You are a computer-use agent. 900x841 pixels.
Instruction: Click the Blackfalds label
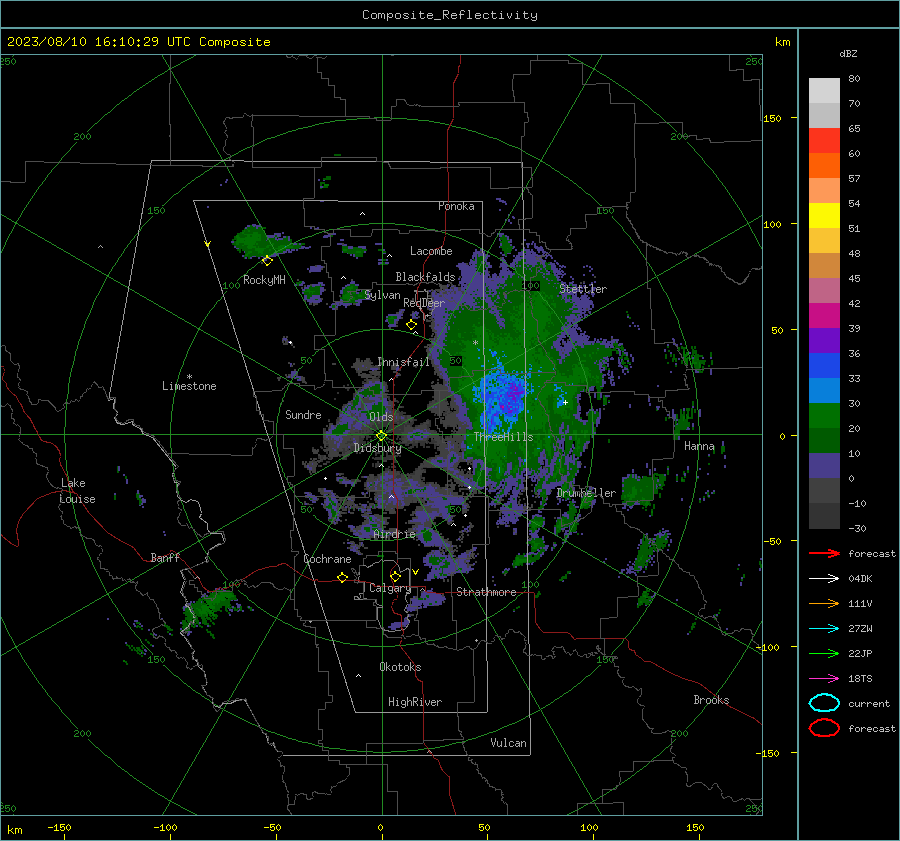425,277
